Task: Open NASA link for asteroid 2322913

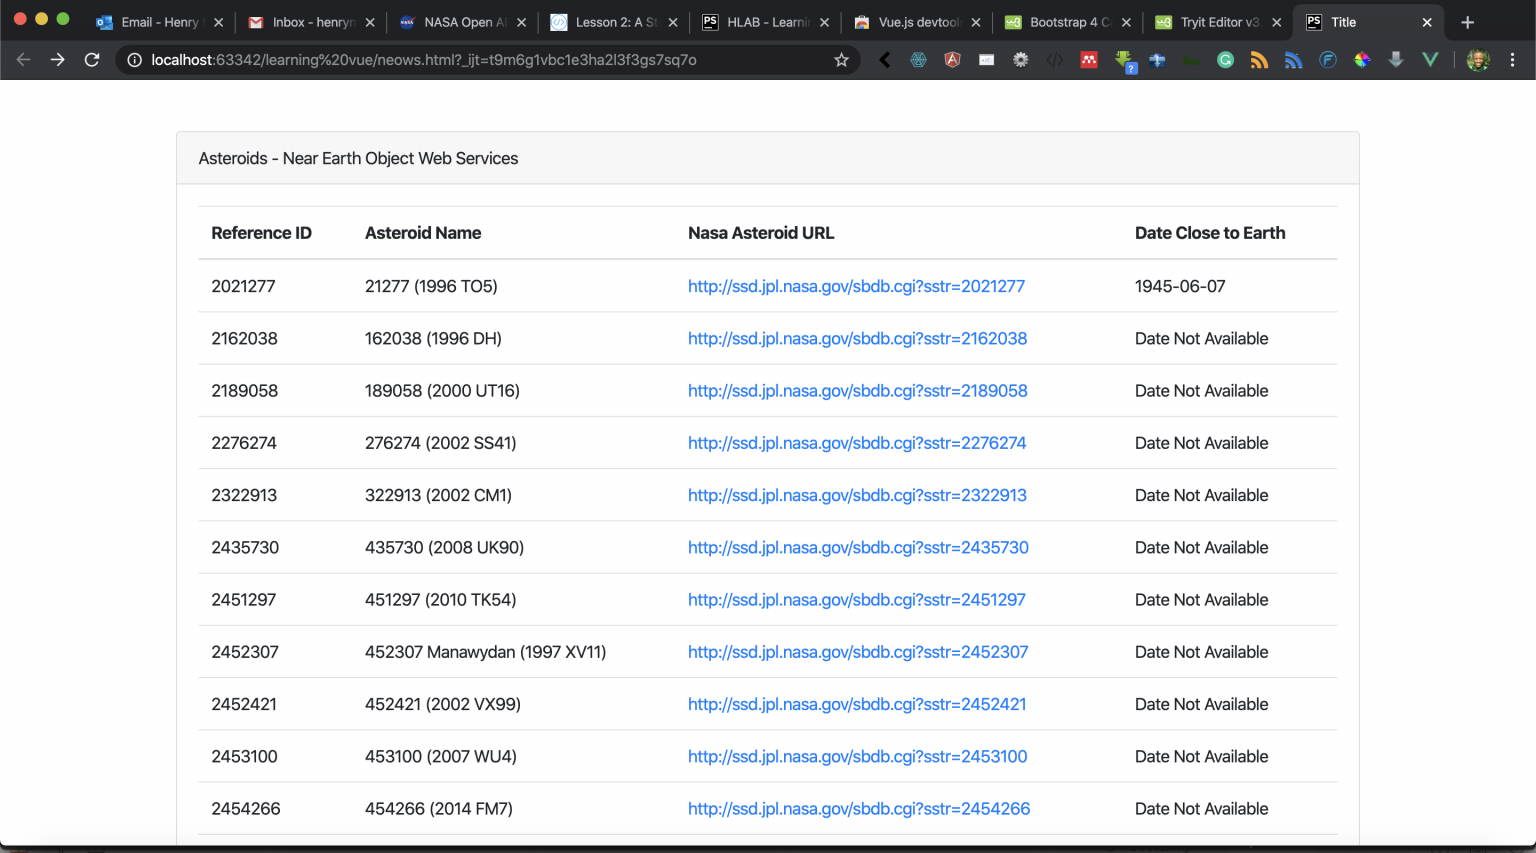Action: coord(857,495)
